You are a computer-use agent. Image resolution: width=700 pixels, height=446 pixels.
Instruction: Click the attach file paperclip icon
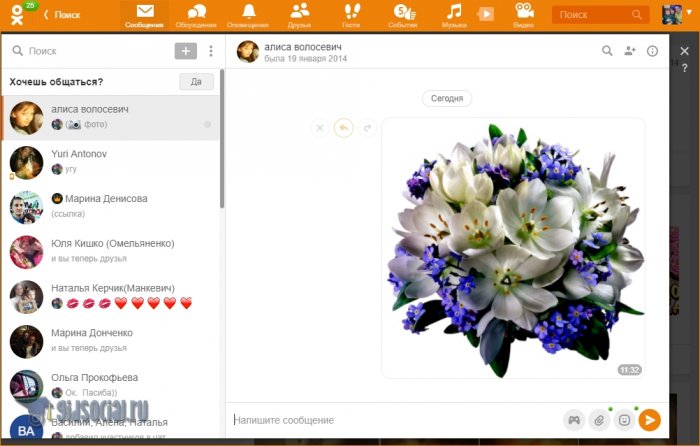pyautogui.click(x=599, y=420)
